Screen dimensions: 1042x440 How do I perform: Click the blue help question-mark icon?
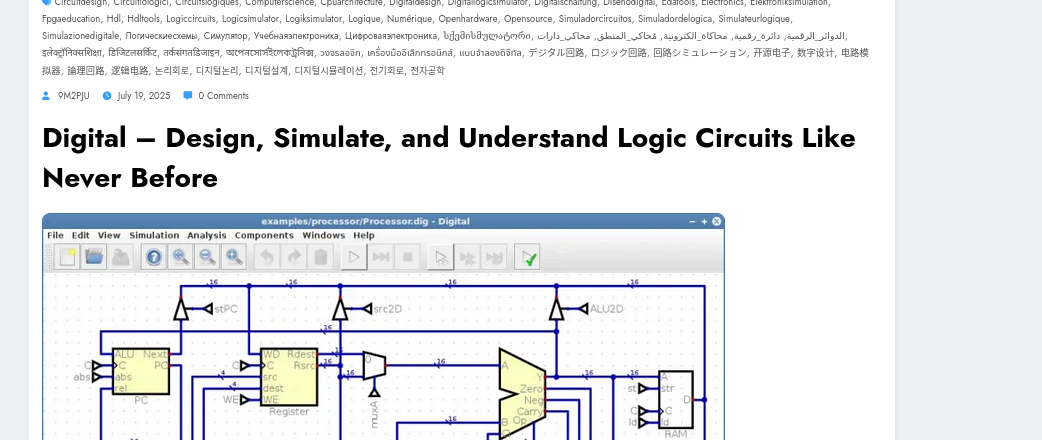pos(154,257)
